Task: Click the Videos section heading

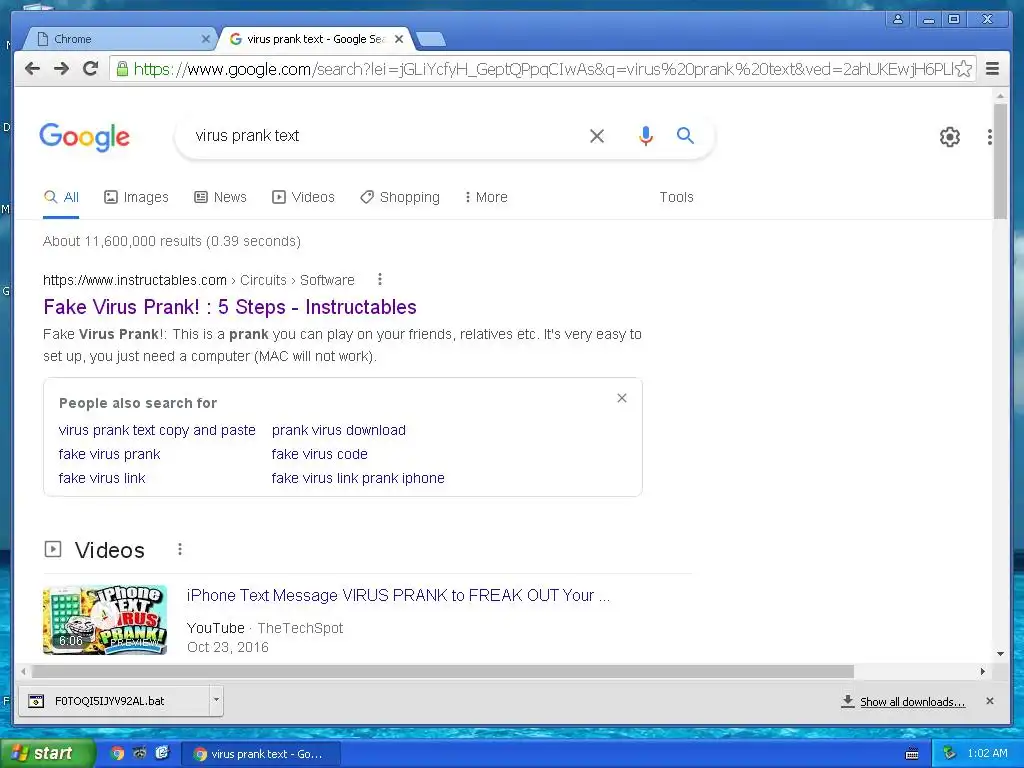Action: pos(110,550)
